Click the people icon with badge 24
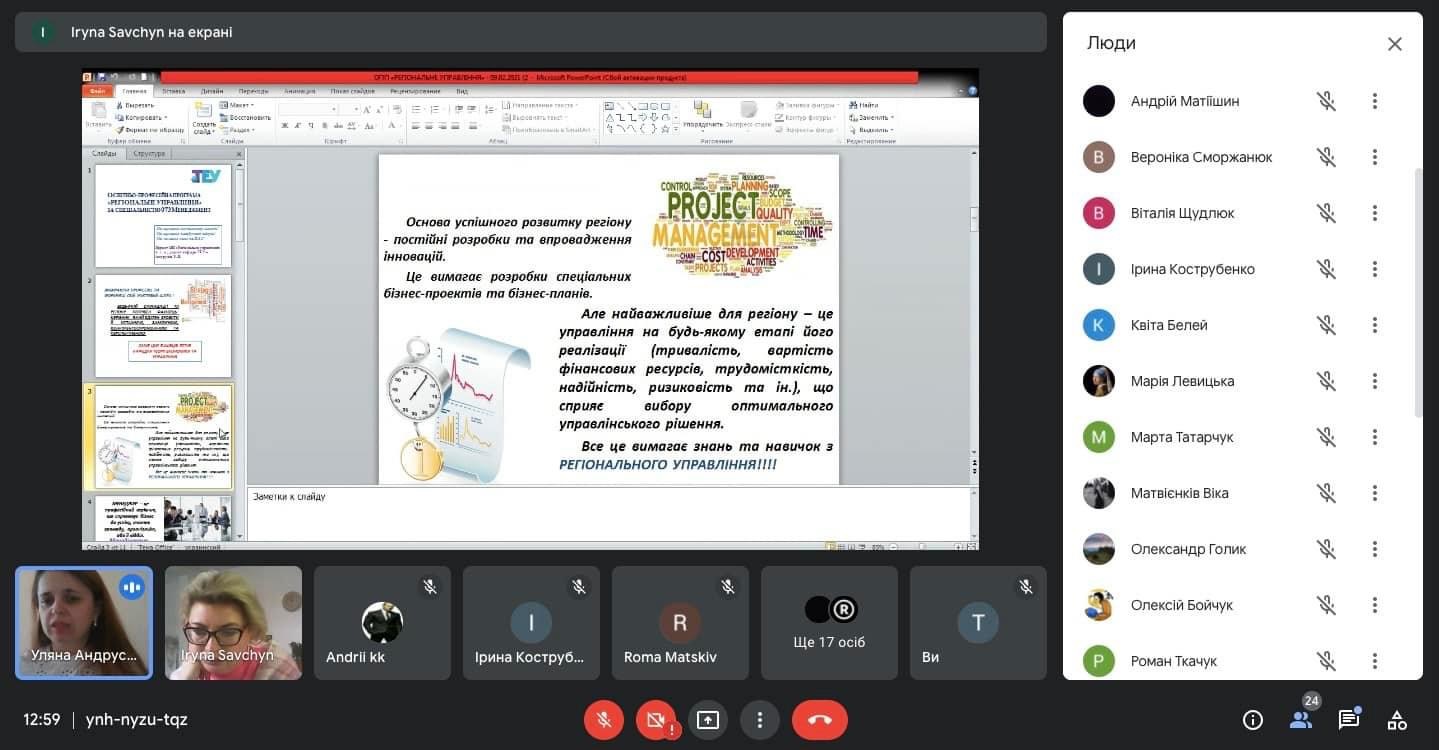The height and width of the screenshot is (750, 1439). point(1300,720)
